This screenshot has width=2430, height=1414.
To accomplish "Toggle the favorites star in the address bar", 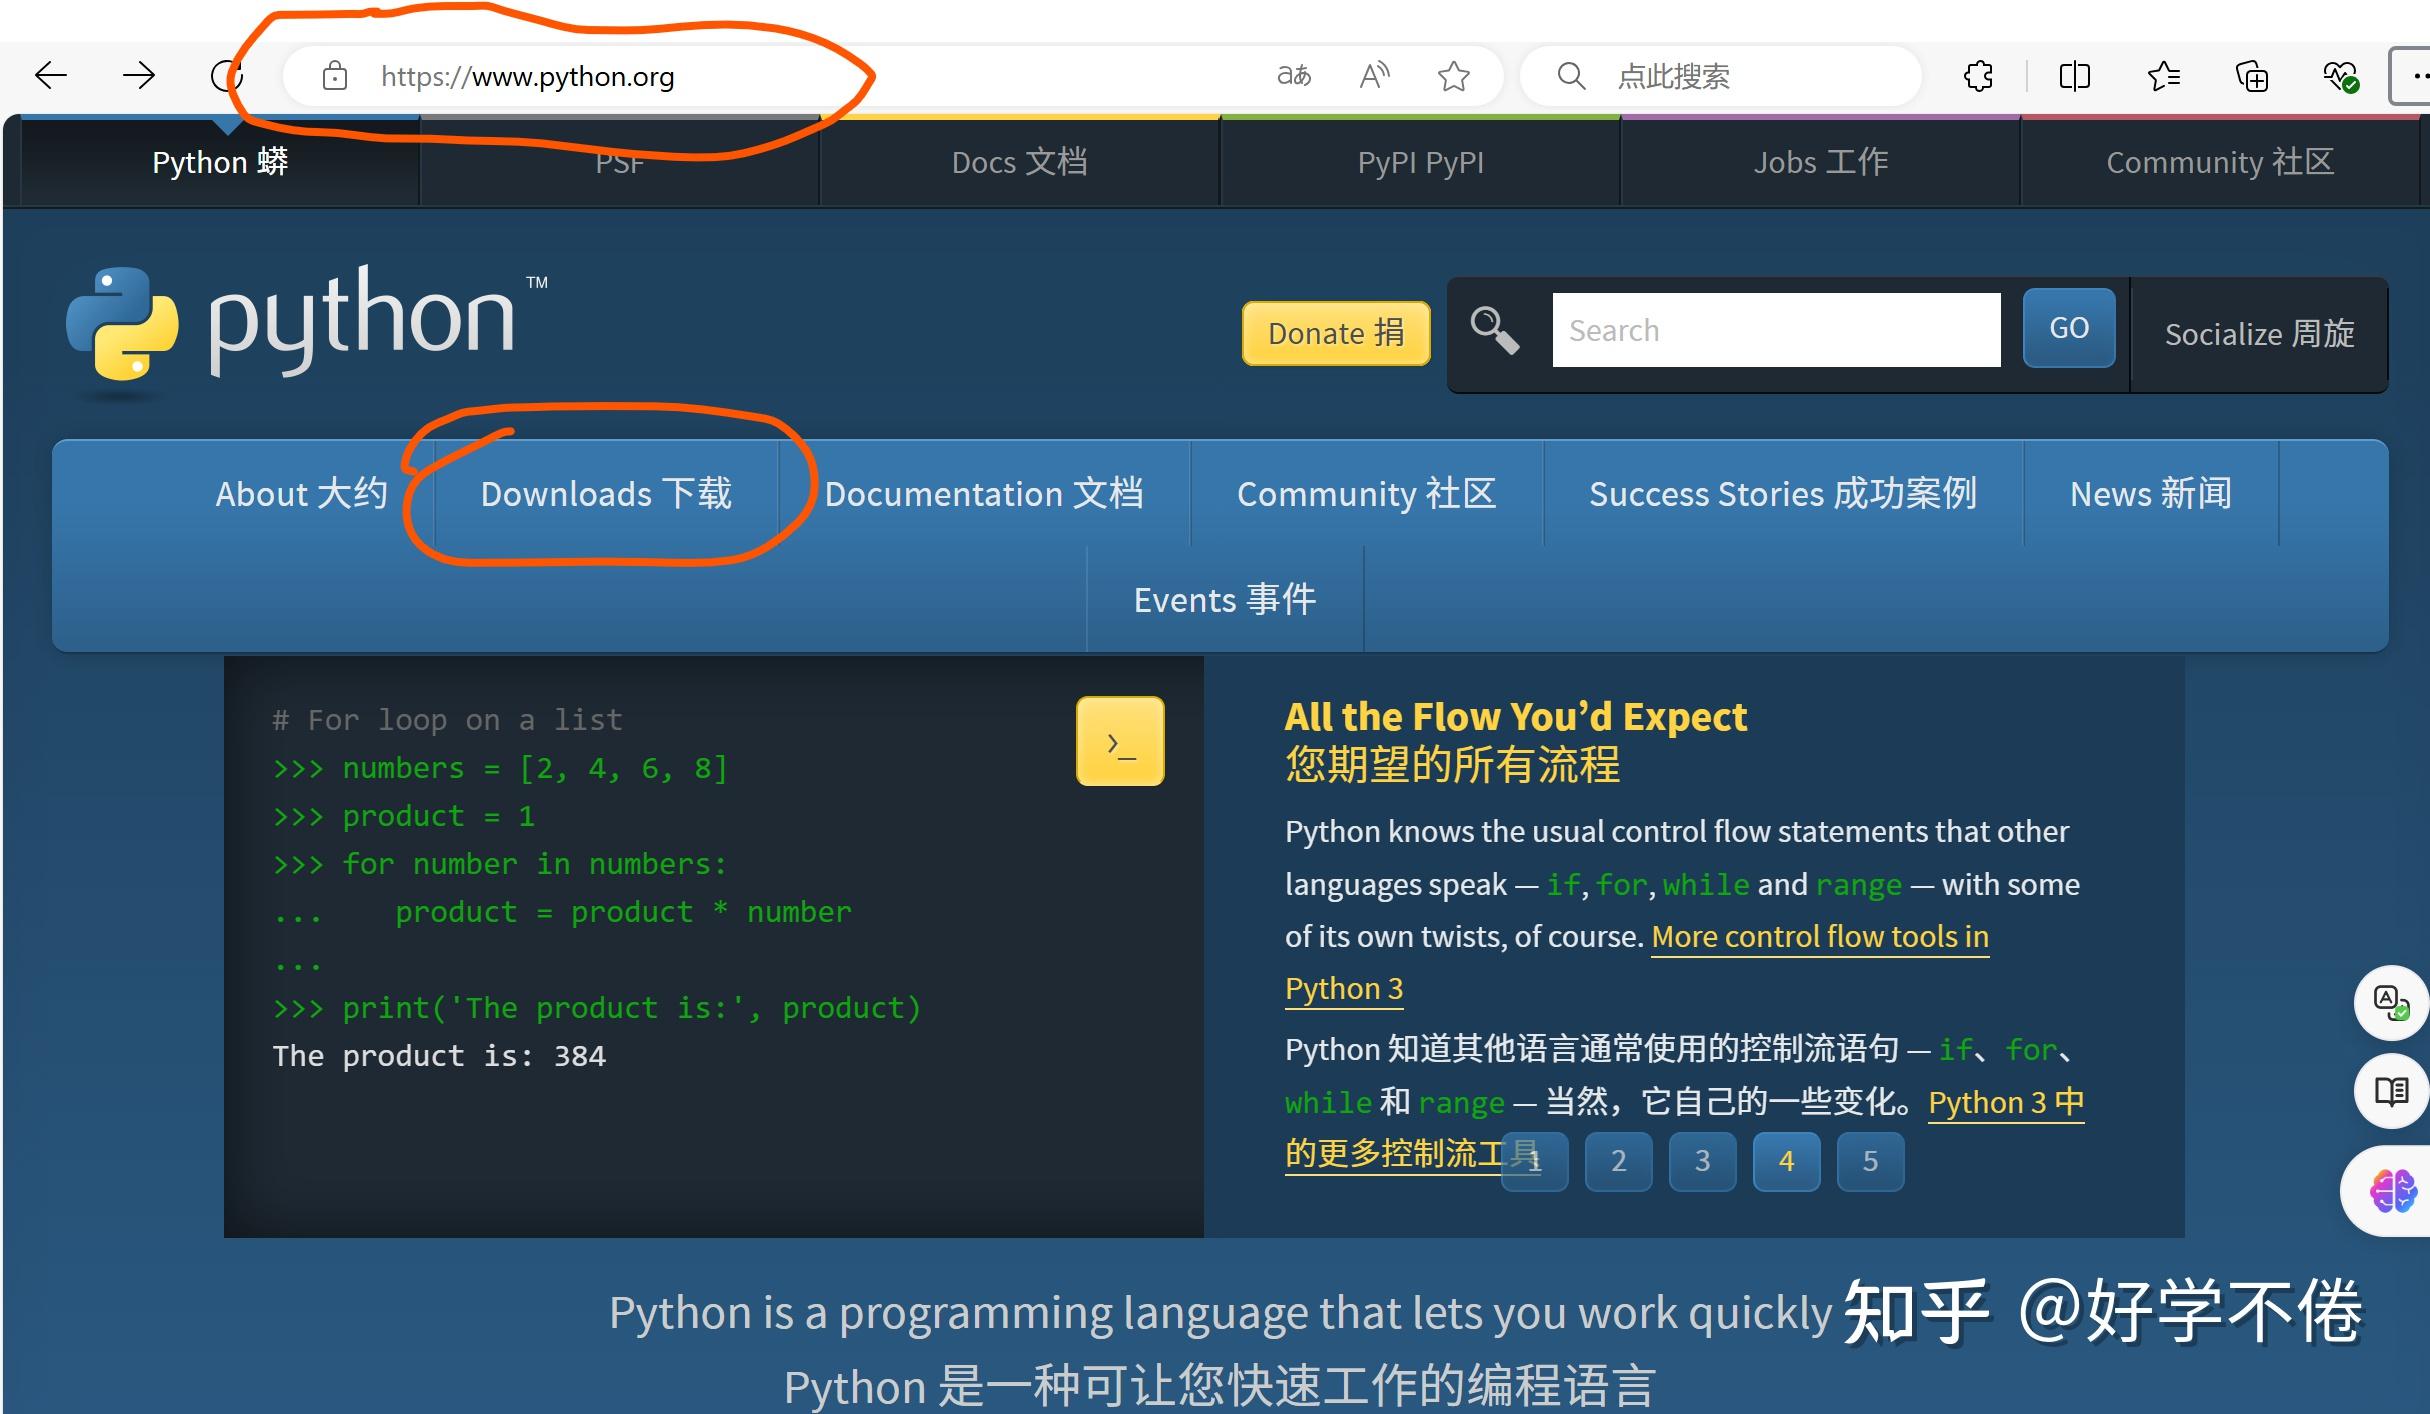I will (x=1455, y=75).
